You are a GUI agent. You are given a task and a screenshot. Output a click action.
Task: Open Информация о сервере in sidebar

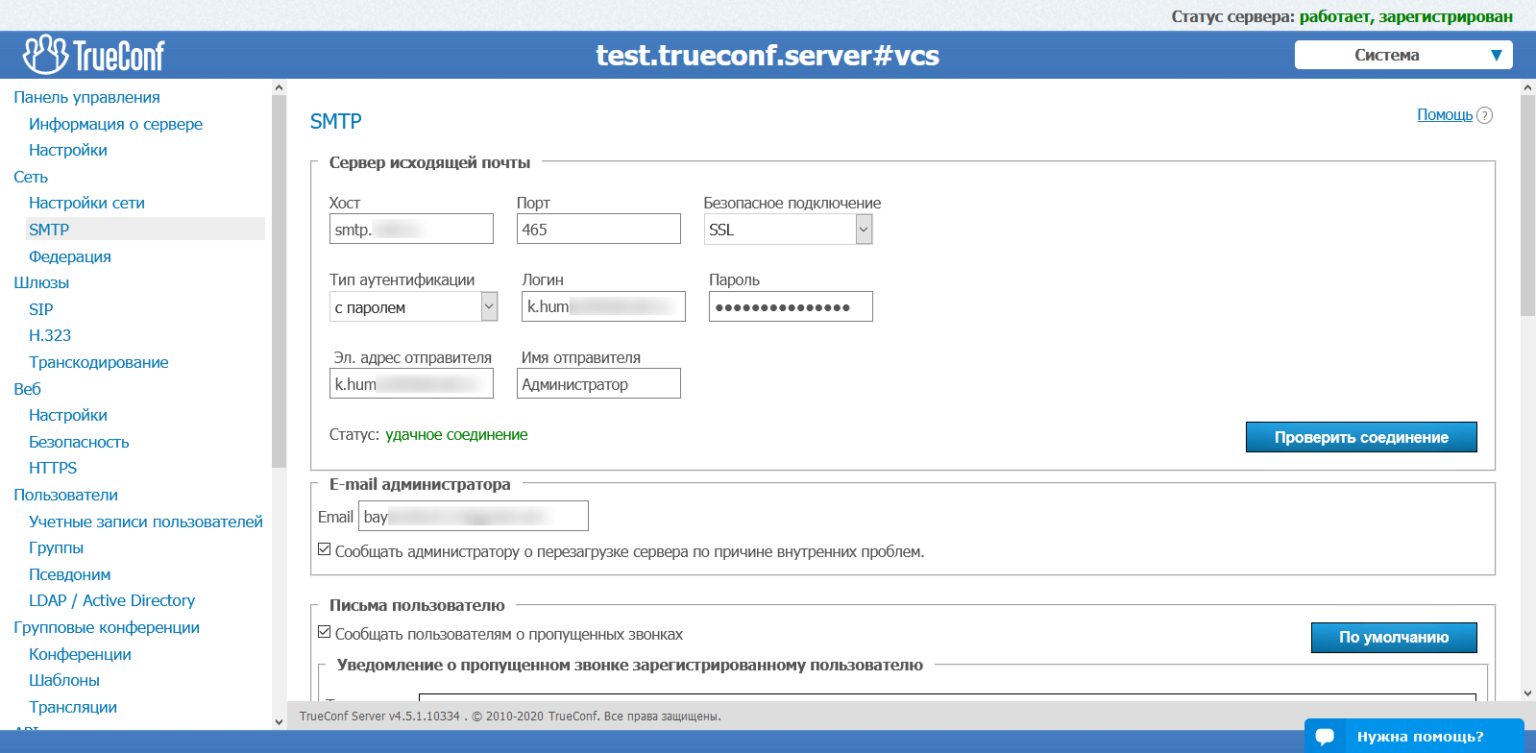pos(116,124)
